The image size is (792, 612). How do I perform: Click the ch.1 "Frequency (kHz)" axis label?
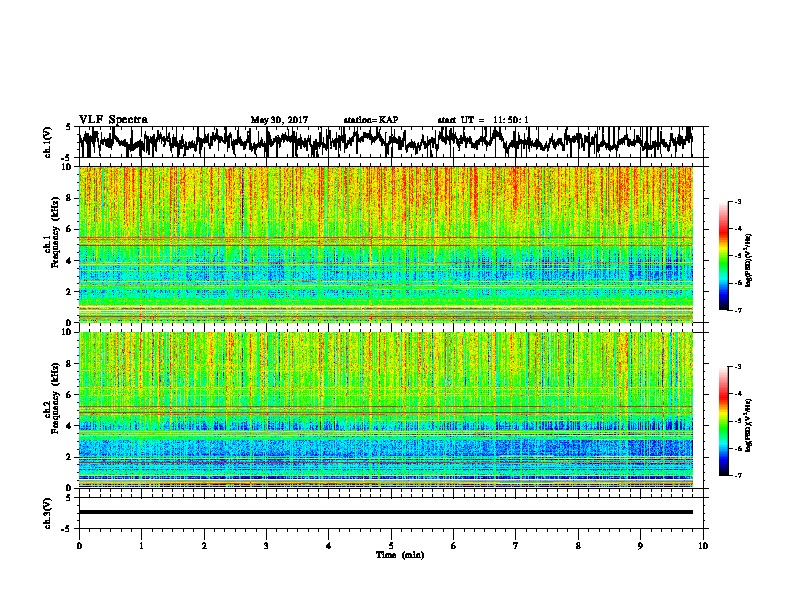55,232
